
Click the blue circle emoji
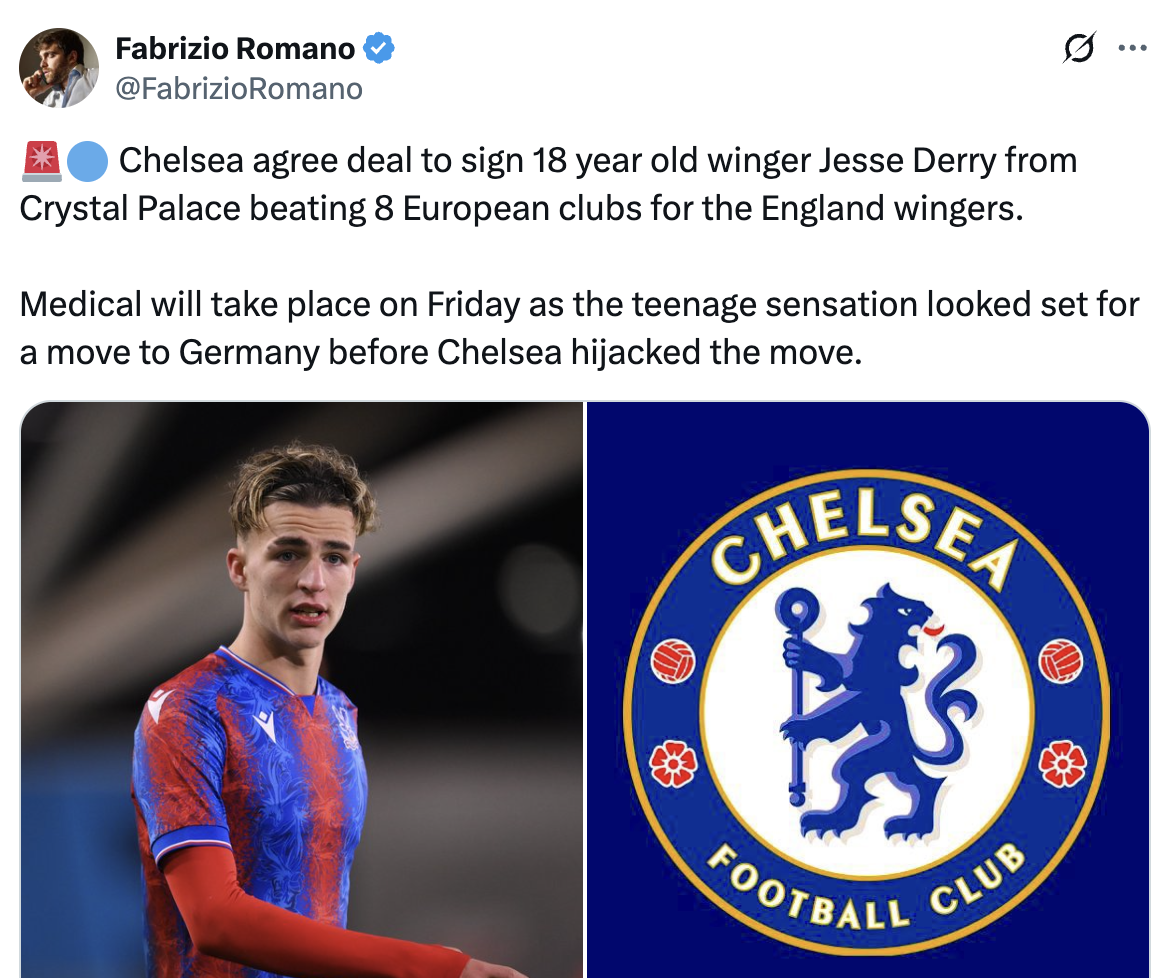click(87, 161)
